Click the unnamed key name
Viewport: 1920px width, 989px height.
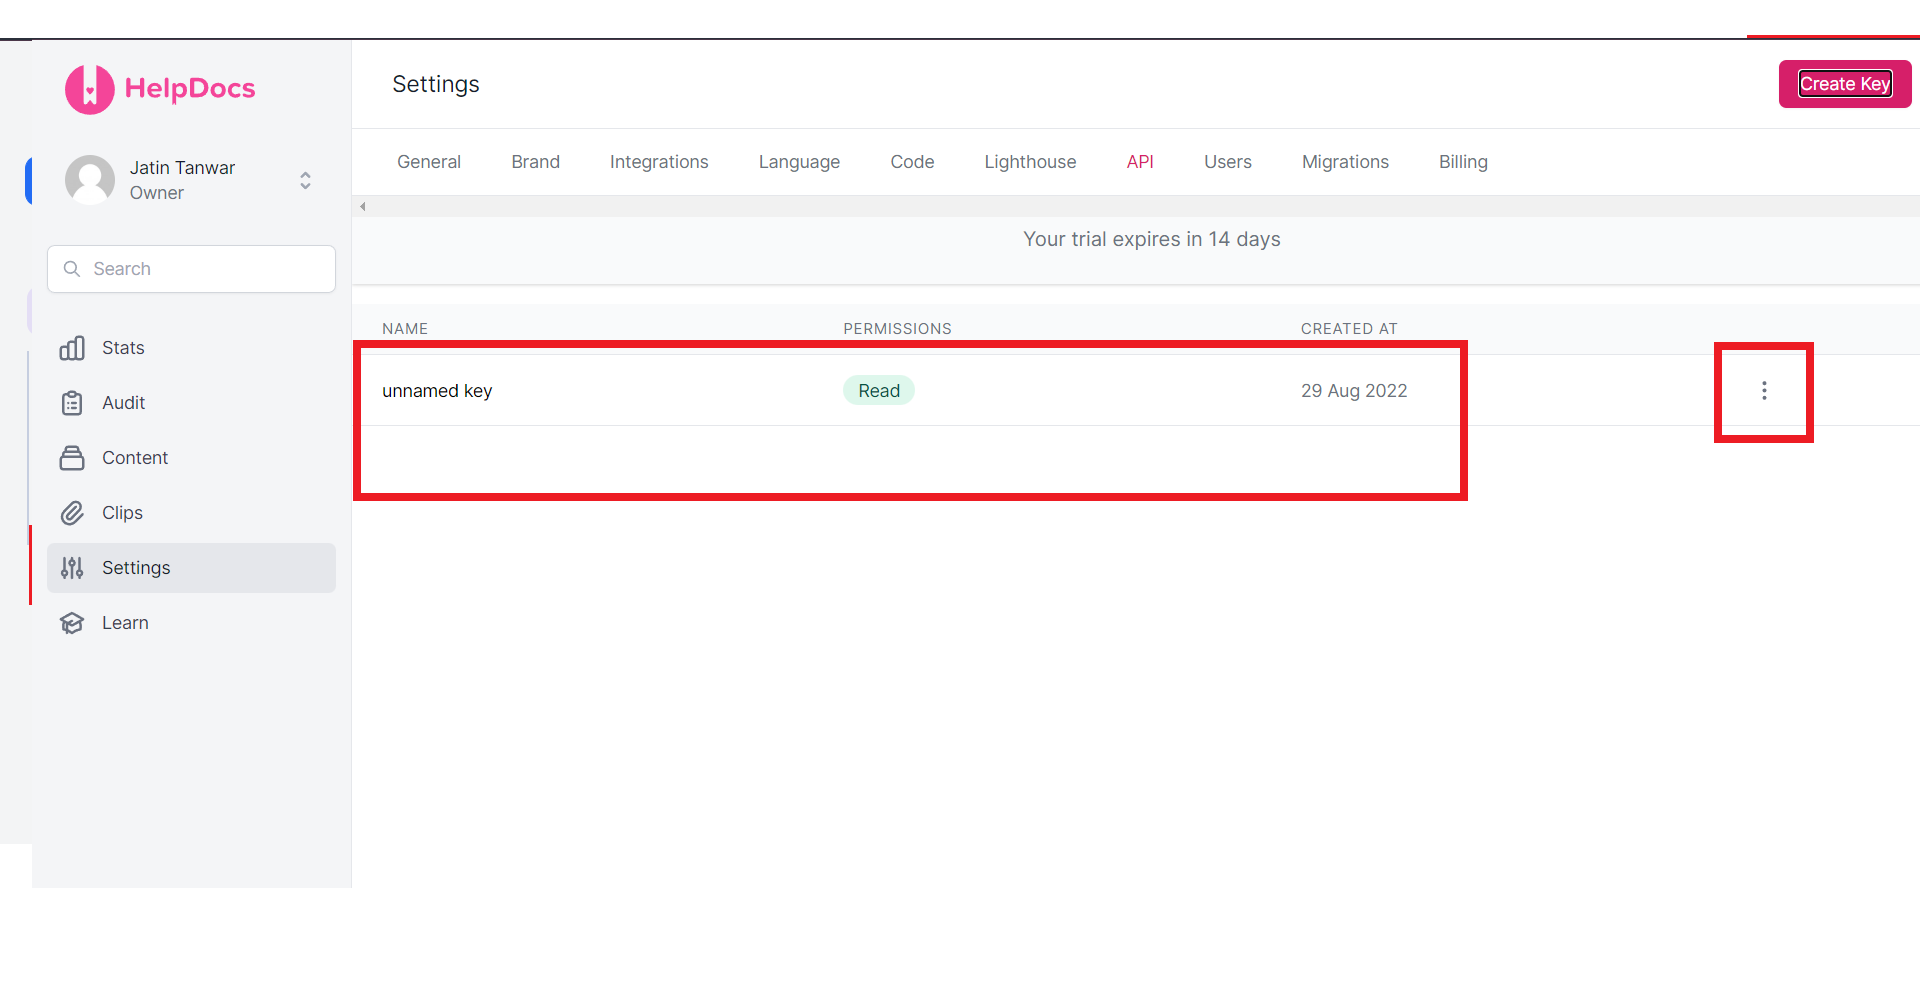point(437,391)
